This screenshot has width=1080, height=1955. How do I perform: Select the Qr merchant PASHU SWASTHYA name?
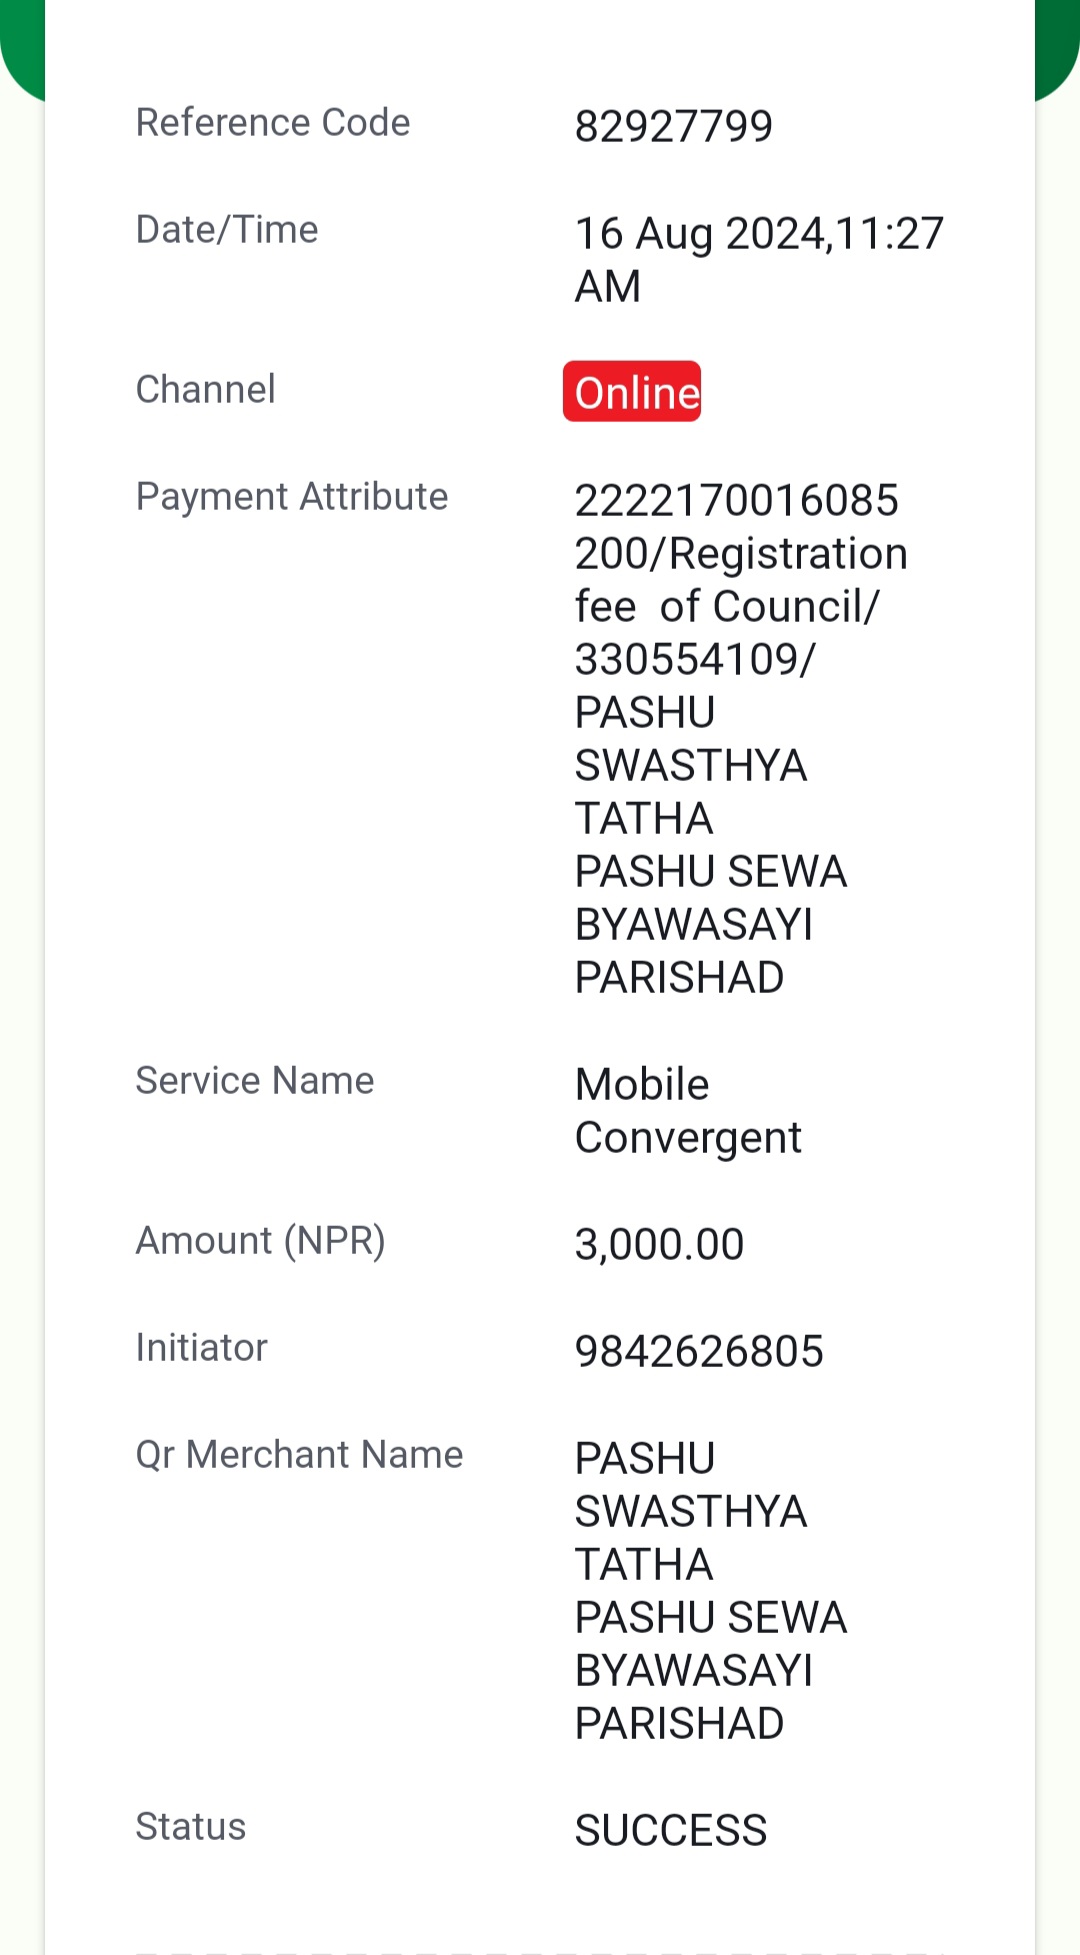[x=711, y=1591]
